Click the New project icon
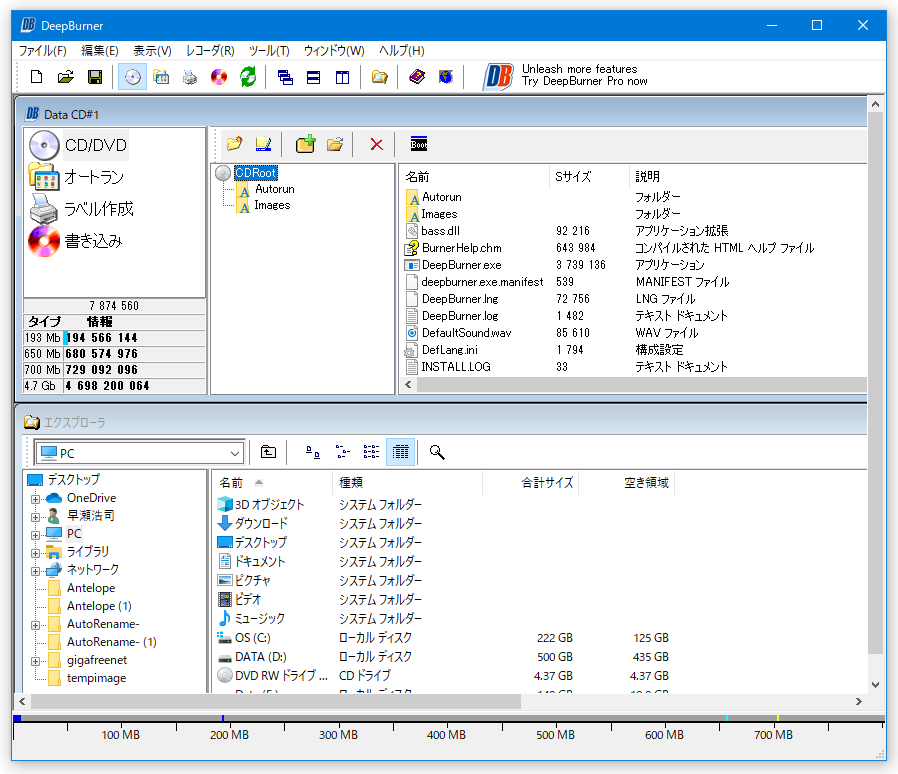Screen dimensions: 898x774 (37, 77)
